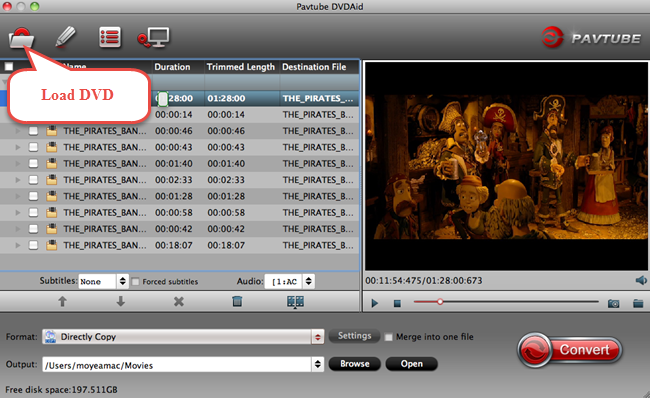The image size is (650, 398).
Task: Click the monitor search icon in toolbar
Action: click(153, 37)
